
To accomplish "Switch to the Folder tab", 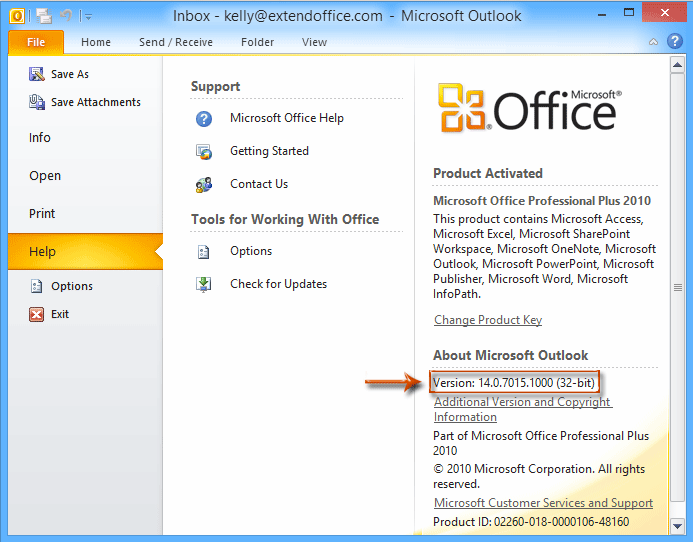I will (258, 42).
